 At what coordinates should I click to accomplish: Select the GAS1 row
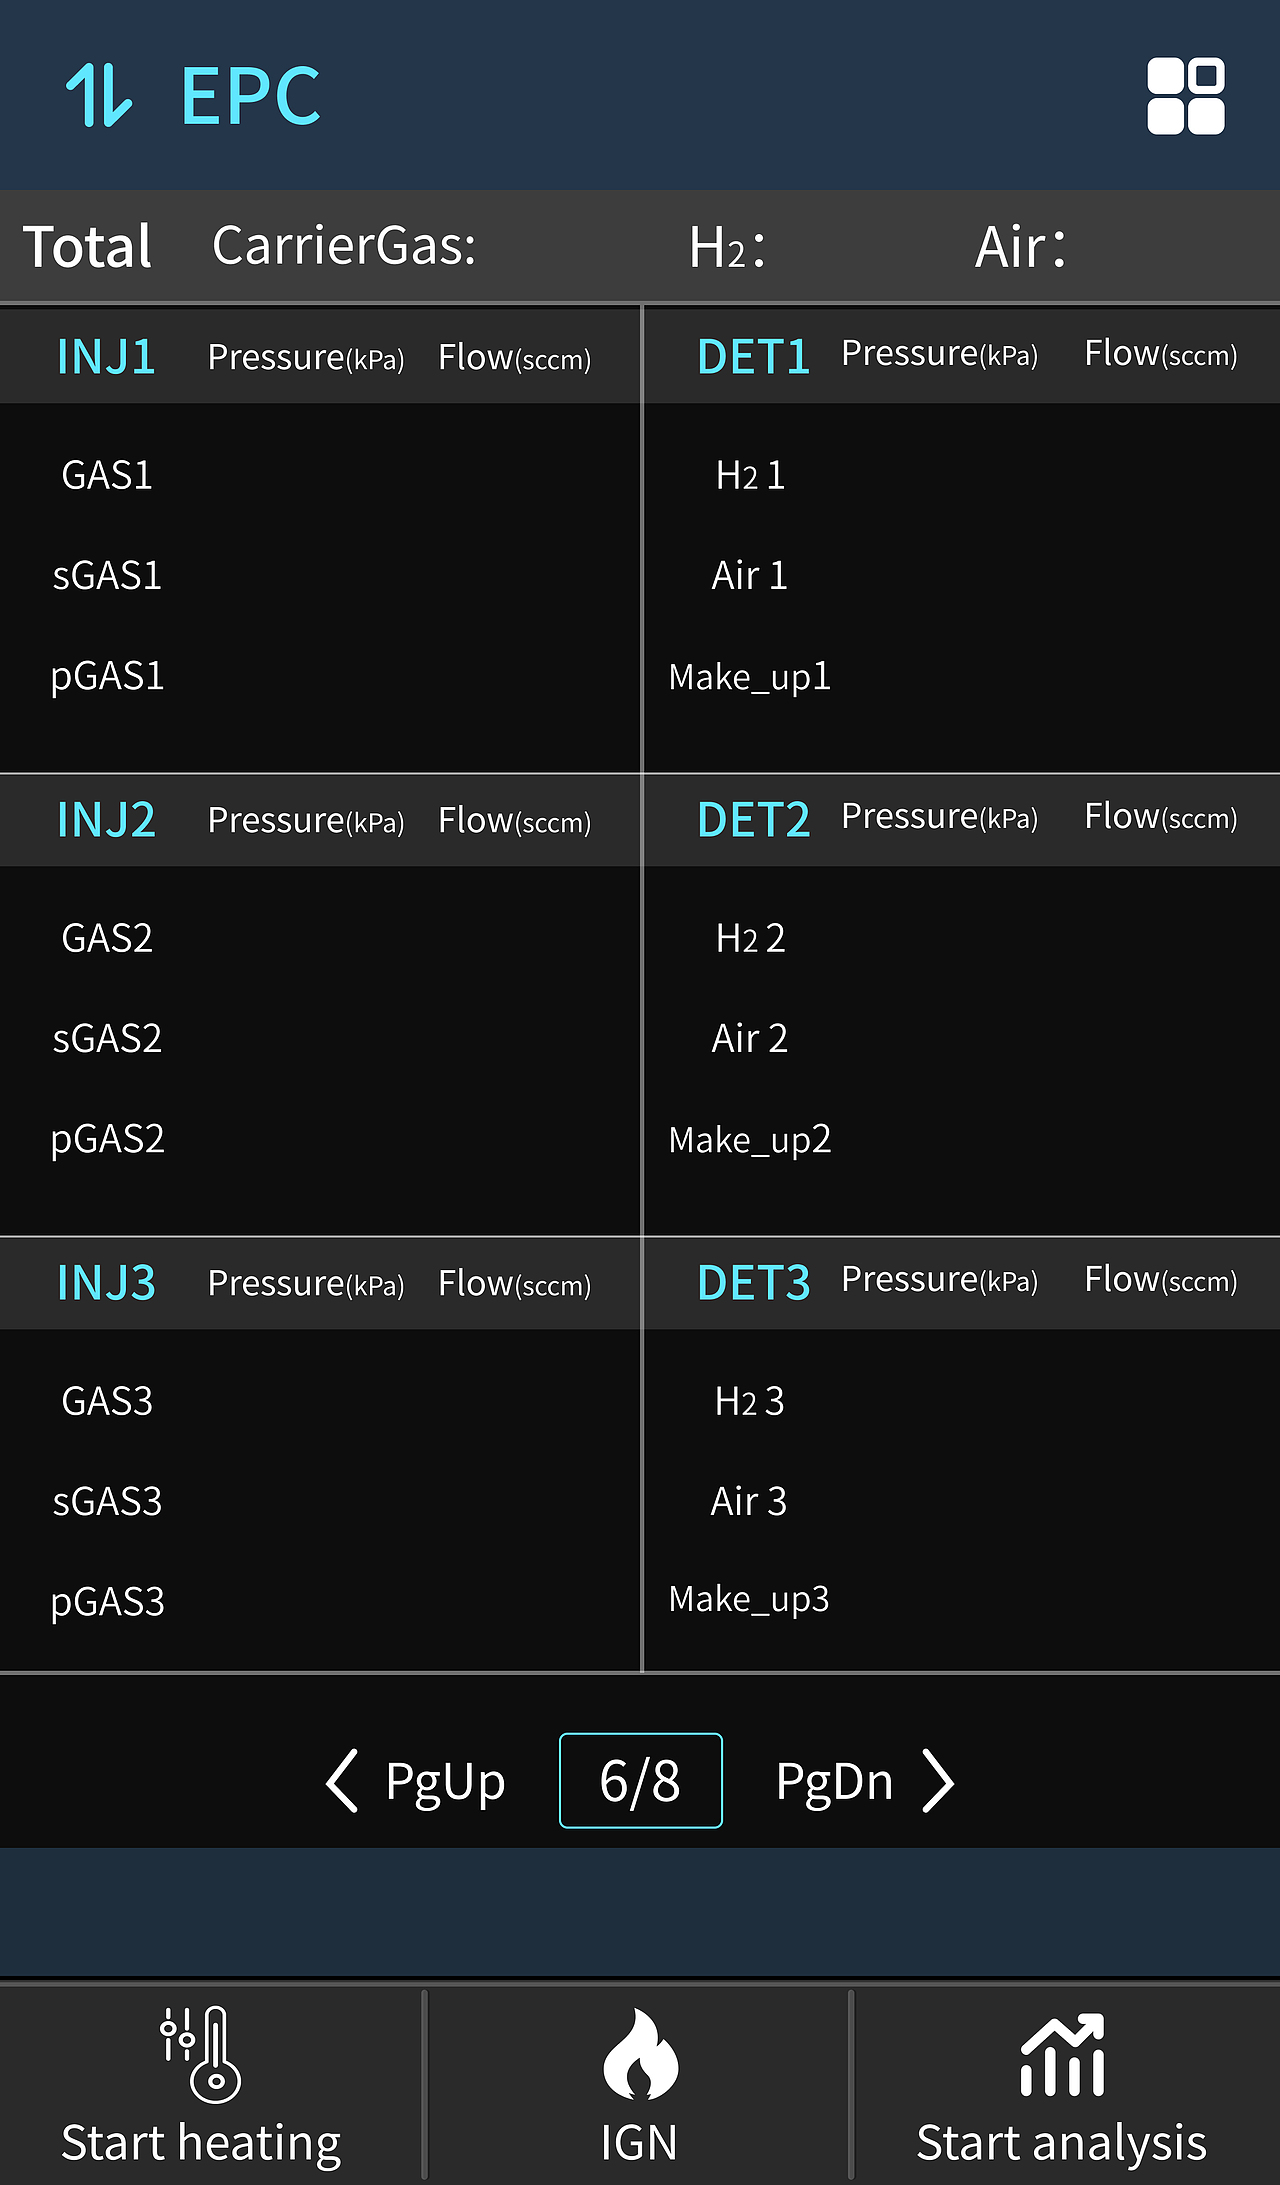[107, 475]
